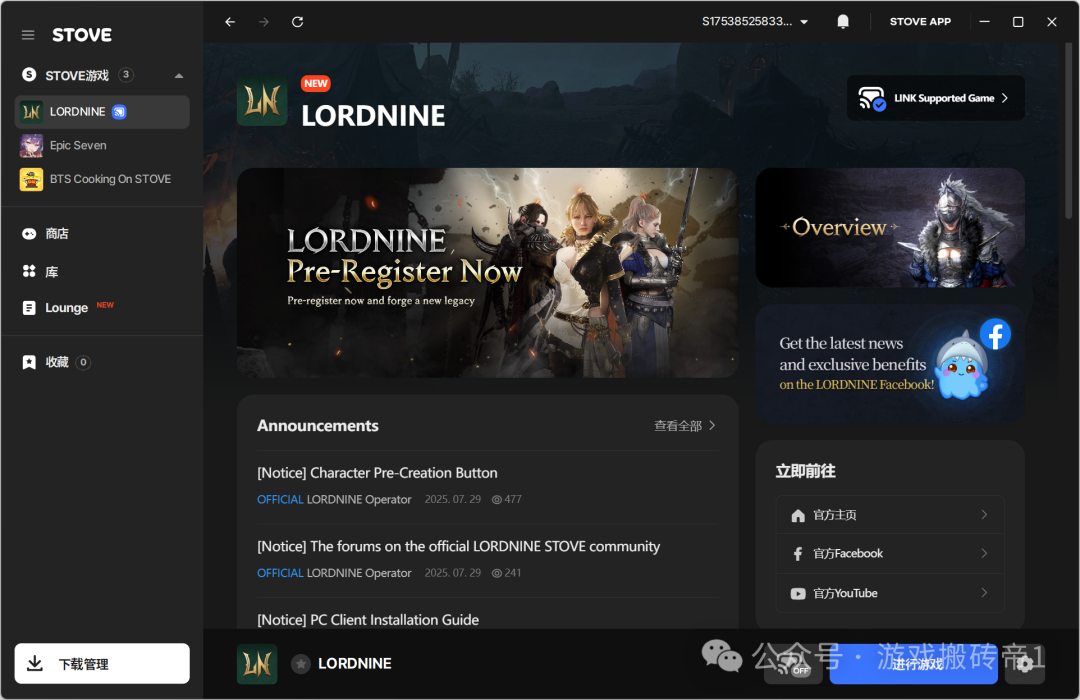Toggle the LINK OFF switch in bottom bar
The height and width of the screenshot is (700, 1080).
787,663
